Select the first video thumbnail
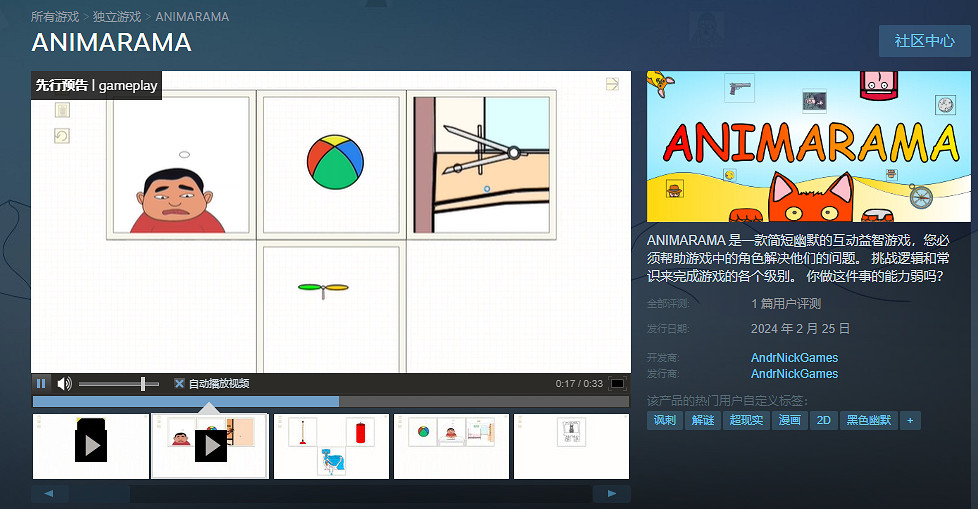 [90, 446]
